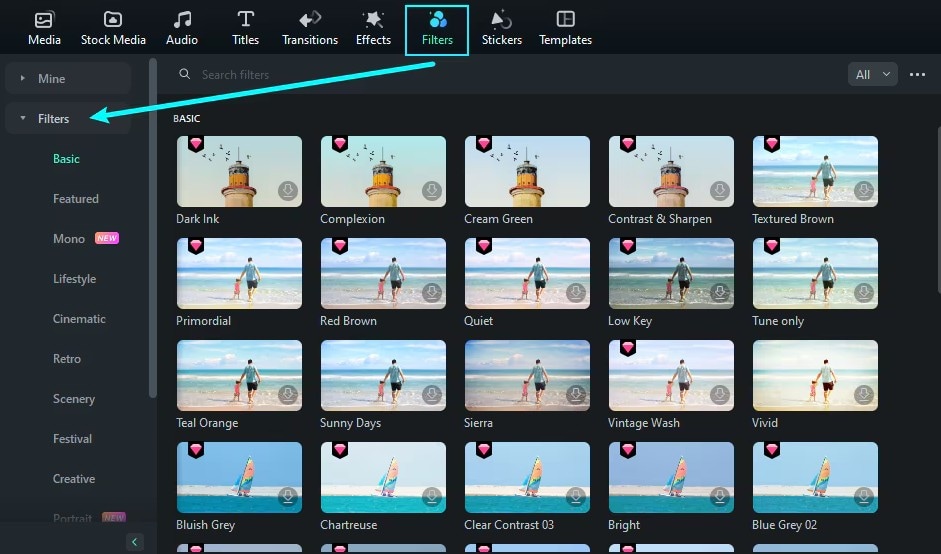Download the Low Key filter
Viewport: 941px width, 554px height.
click(x=720, y=293)
